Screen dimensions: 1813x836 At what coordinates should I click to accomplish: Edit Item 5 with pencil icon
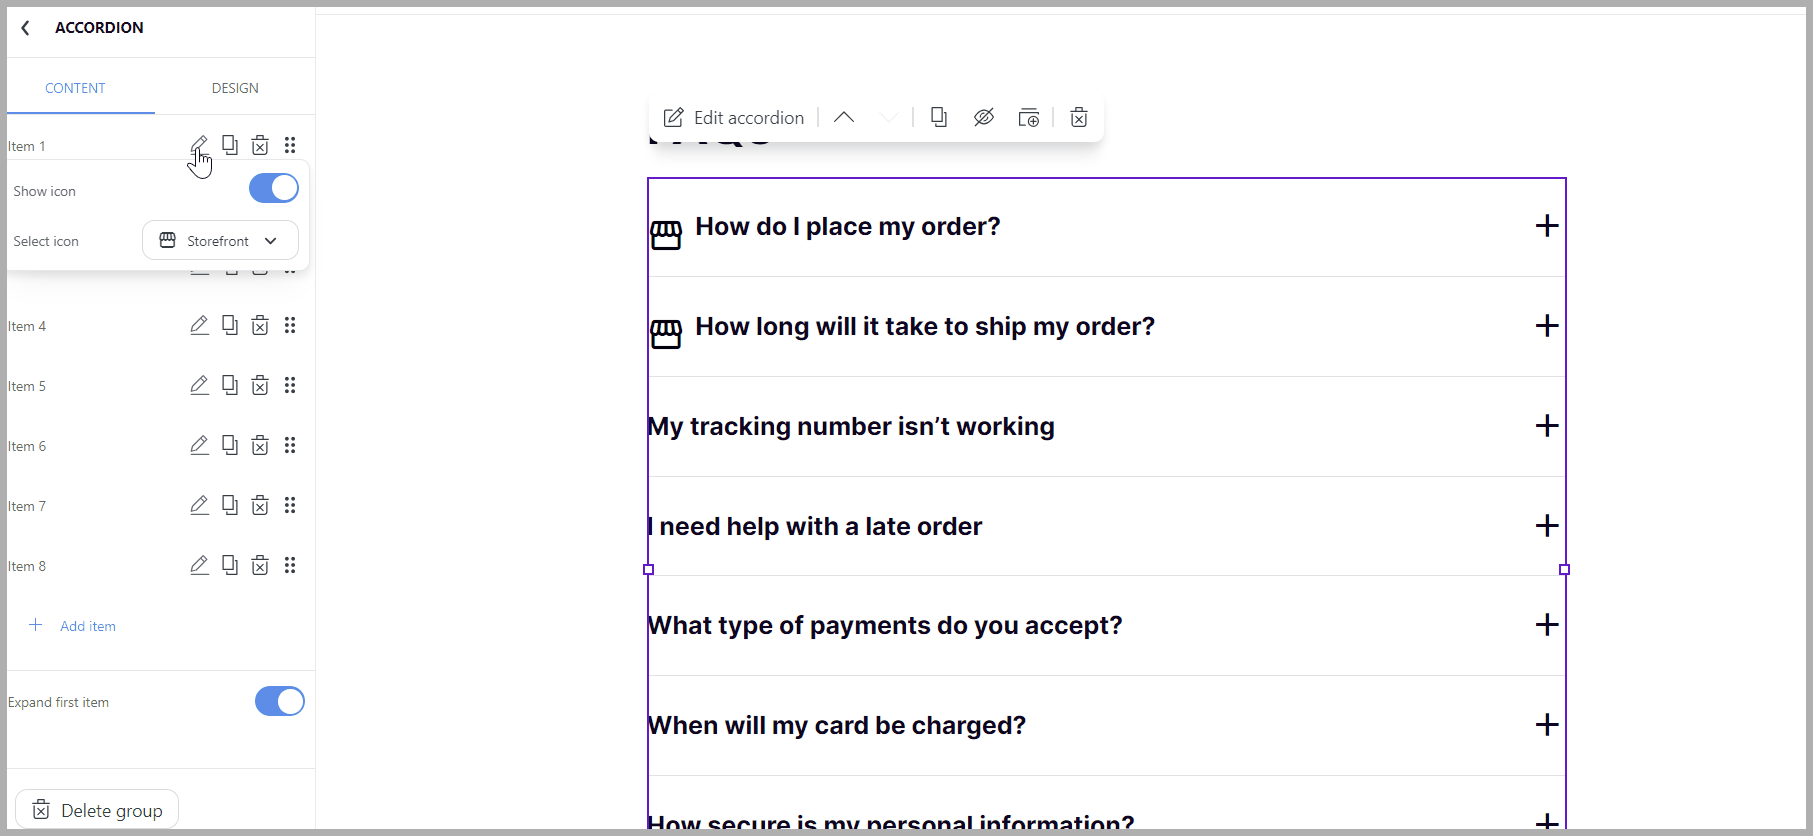pyautogui.click(x=199, y=385)
